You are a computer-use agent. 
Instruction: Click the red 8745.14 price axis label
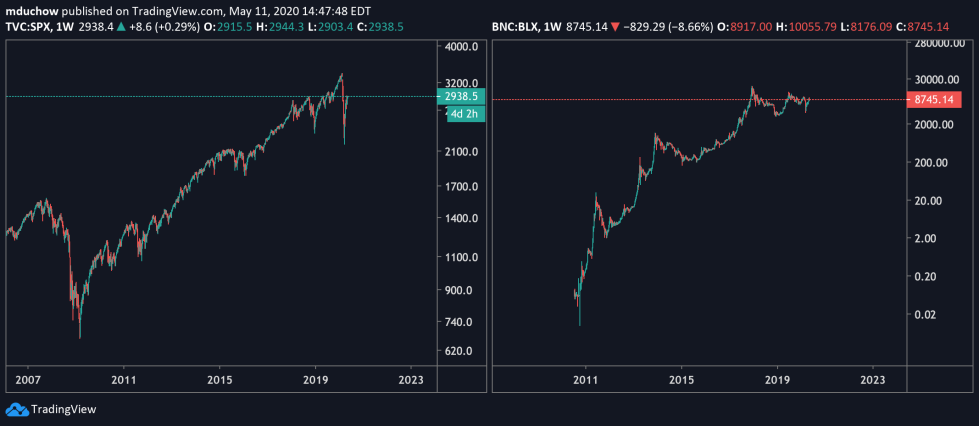(x=937, y=100)
